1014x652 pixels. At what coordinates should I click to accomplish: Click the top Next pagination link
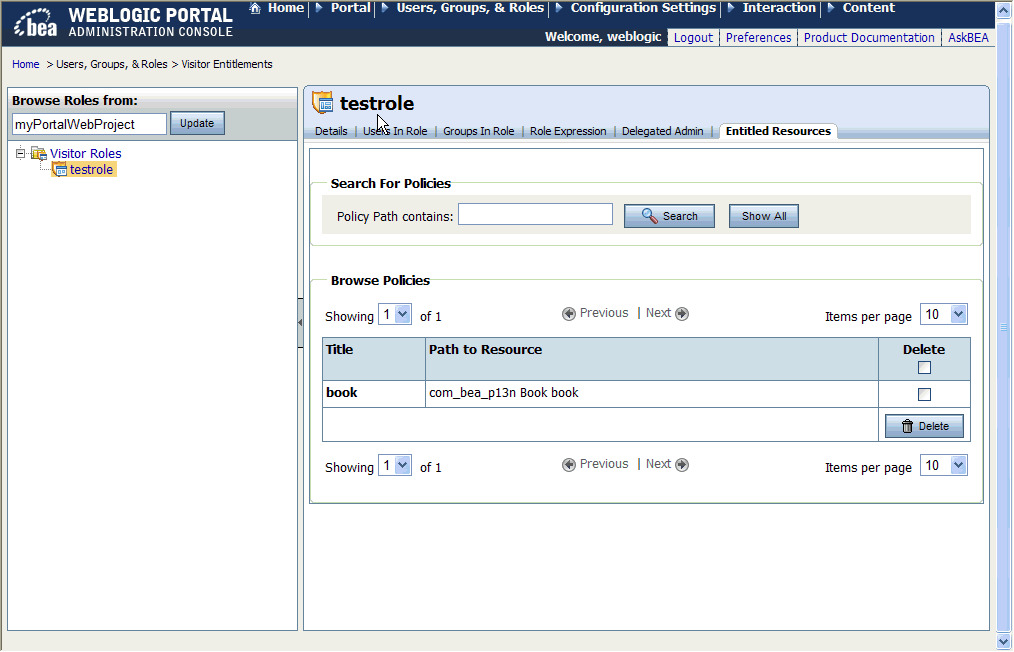coord(658,313)
